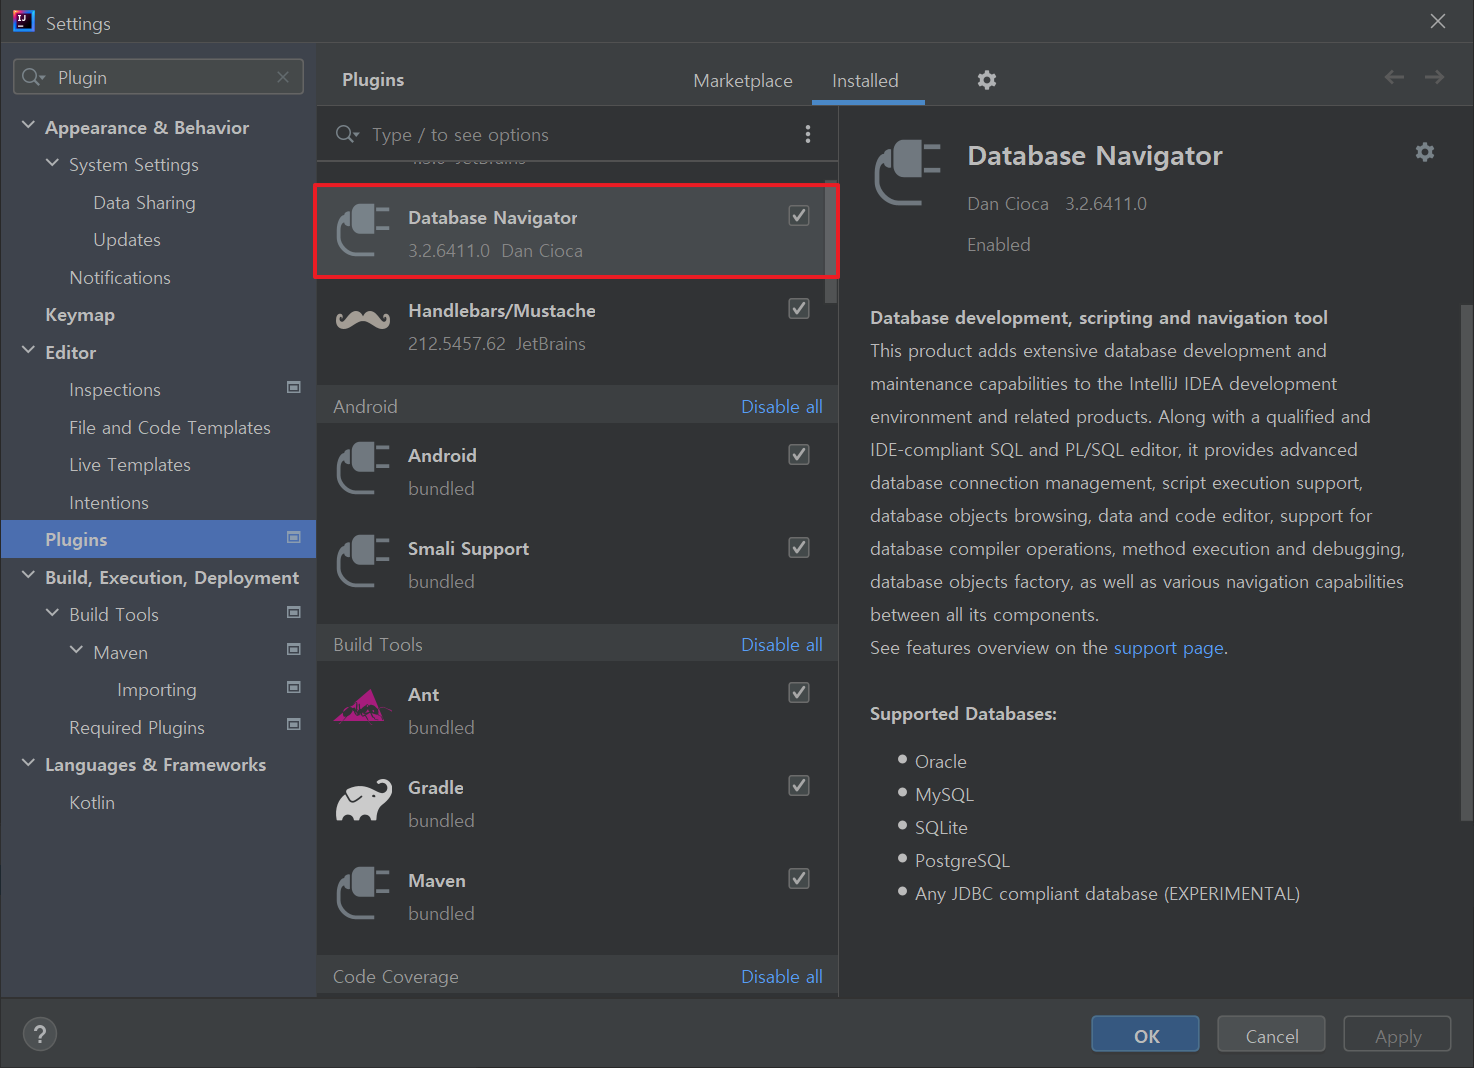Collapse the Build Tools node

[52, 613]
